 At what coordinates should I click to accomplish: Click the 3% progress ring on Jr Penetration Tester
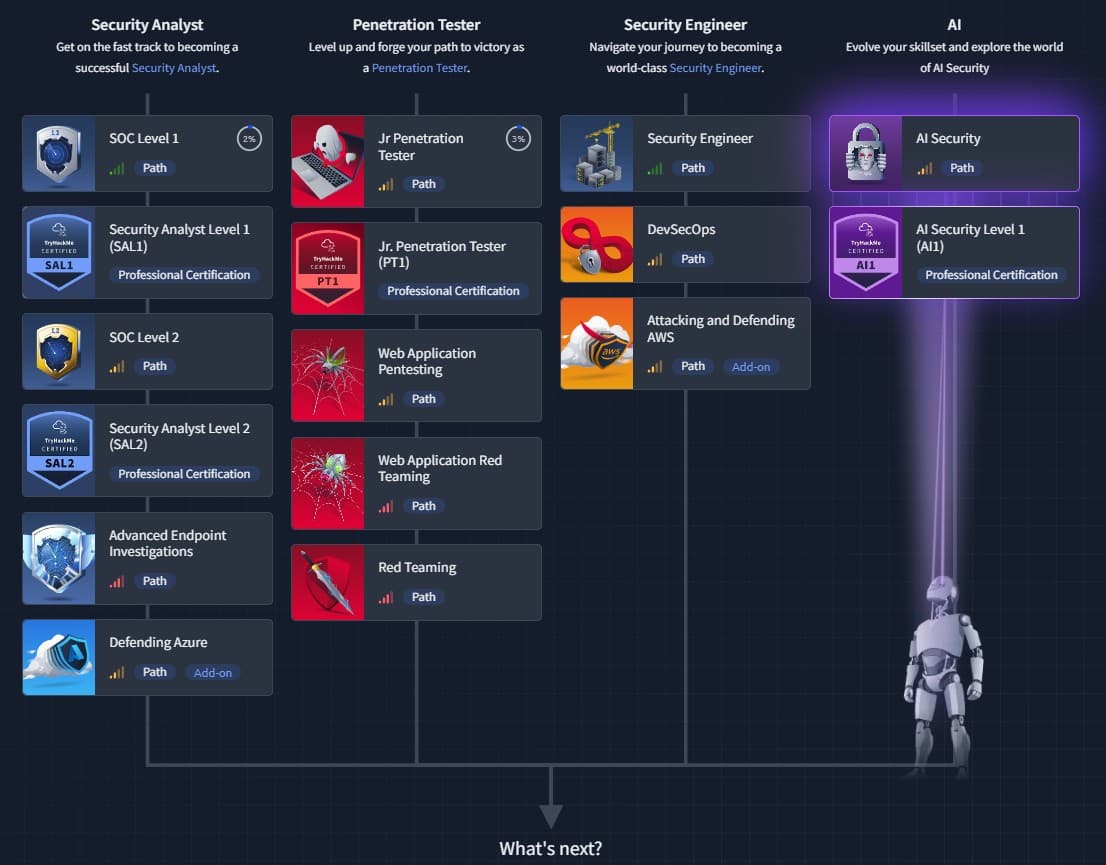tap(518, 139)
